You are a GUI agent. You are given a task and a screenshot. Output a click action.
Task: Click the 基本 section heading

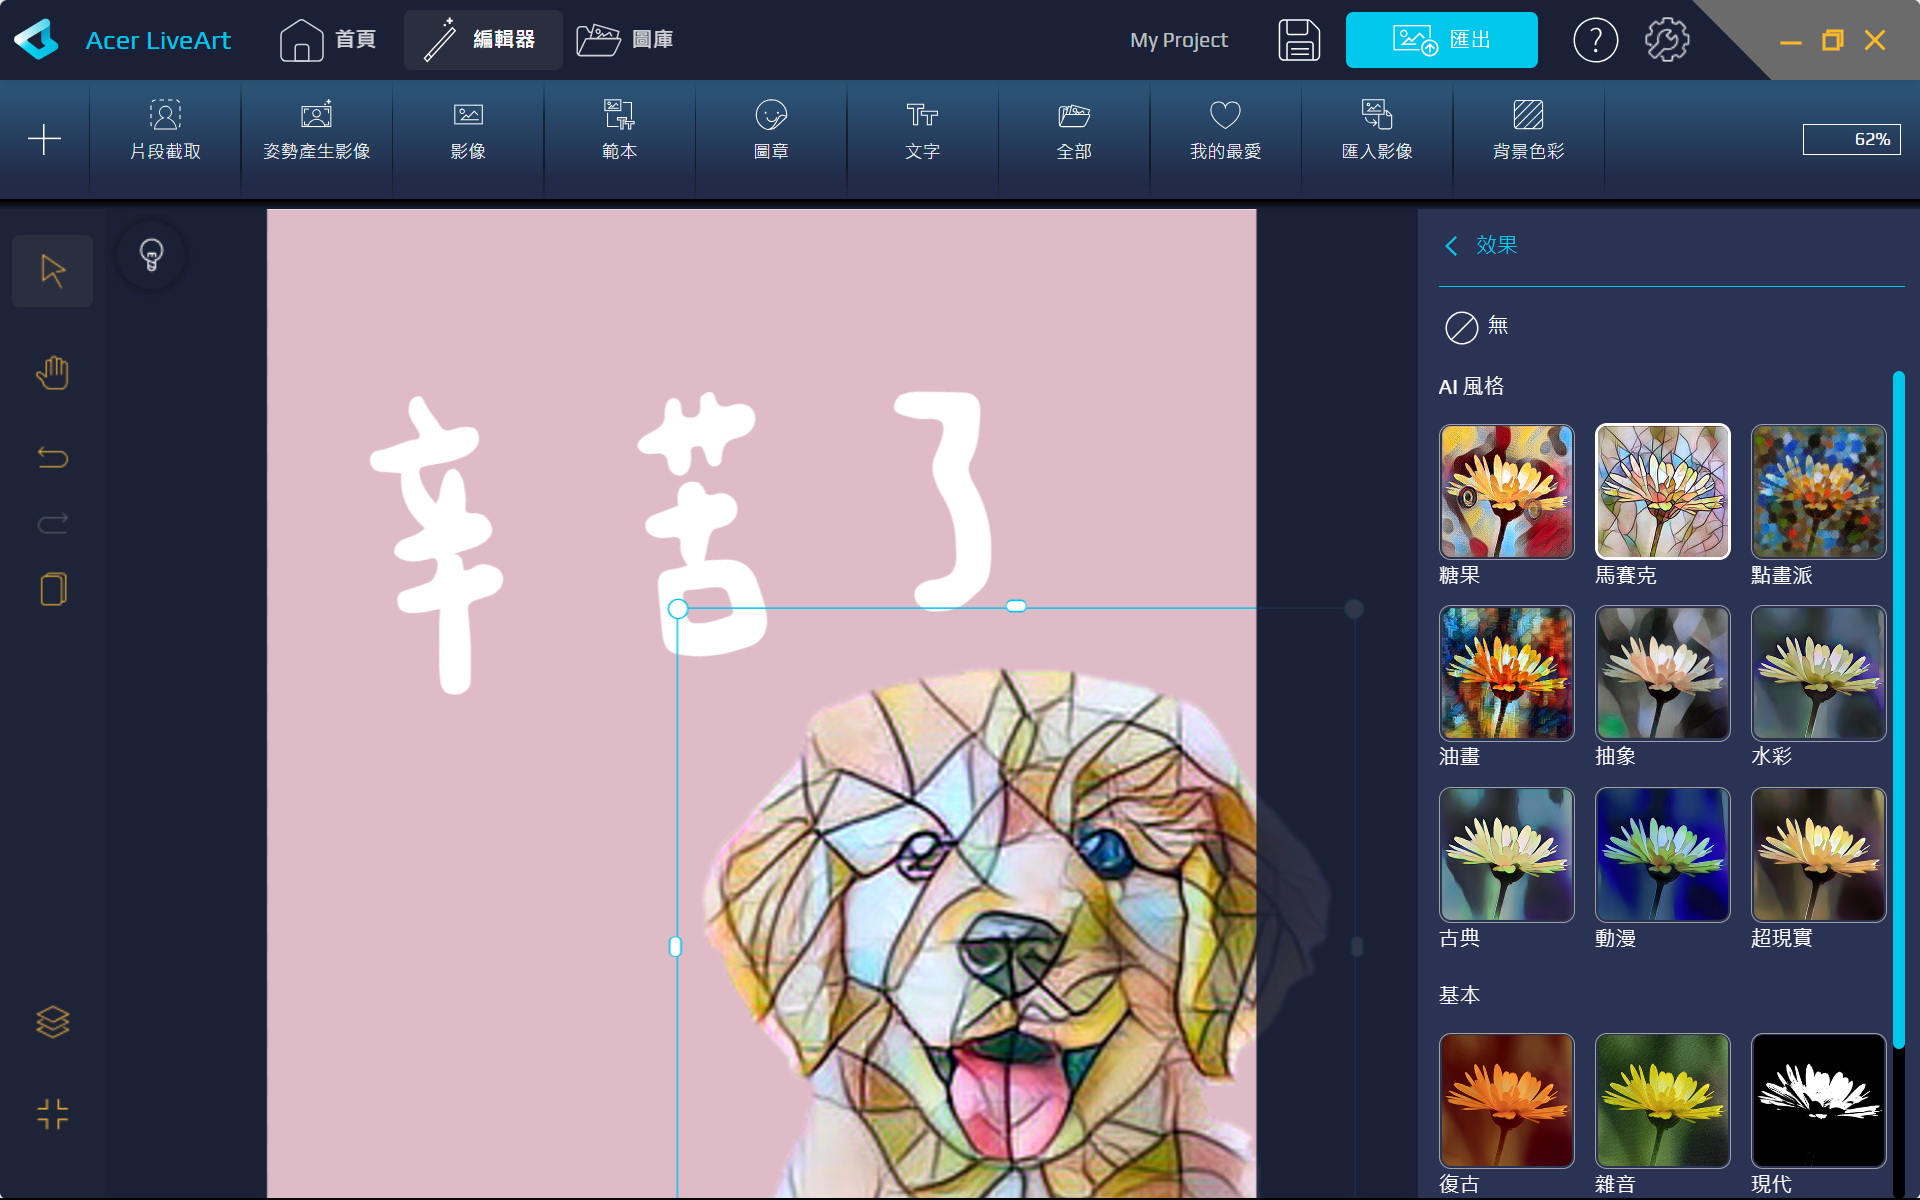coord(1459,995)
